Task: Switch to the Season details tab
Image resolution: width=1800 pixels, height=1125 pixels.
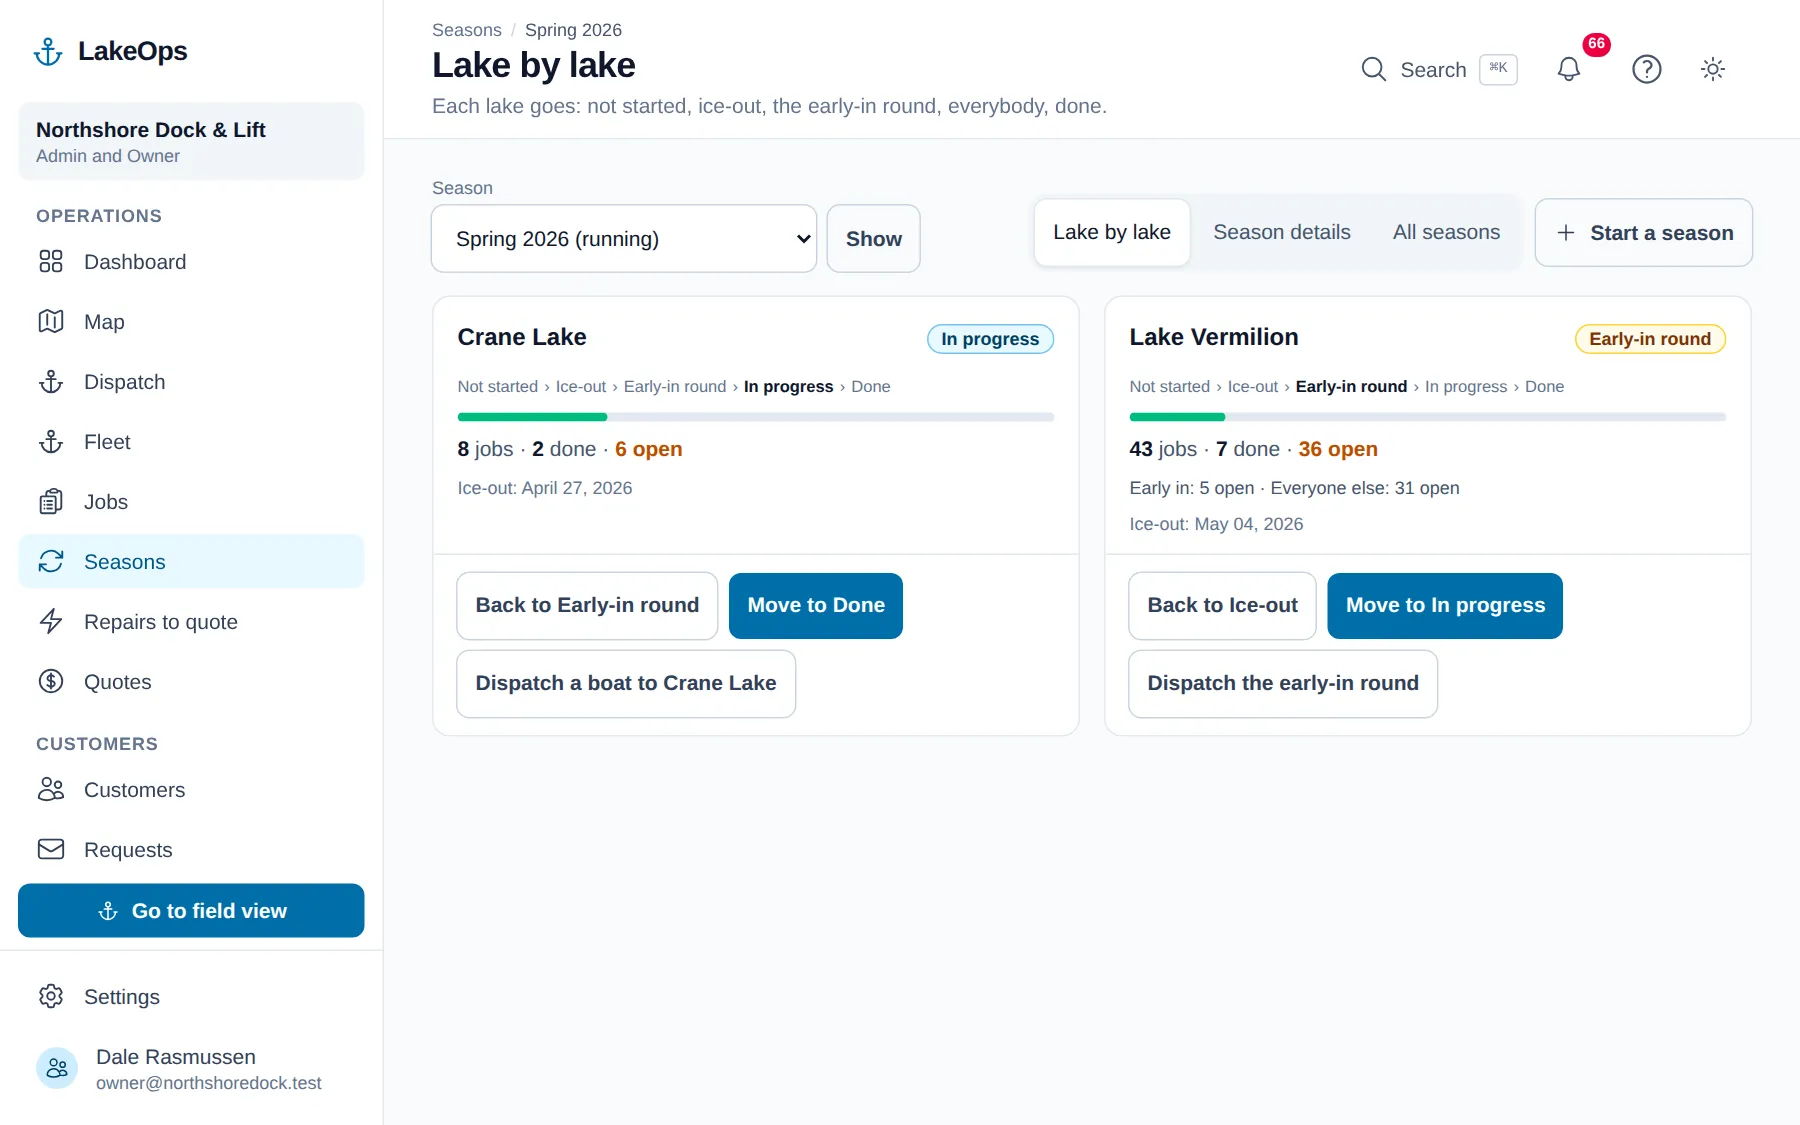Action: click(x=1282, y=233)
